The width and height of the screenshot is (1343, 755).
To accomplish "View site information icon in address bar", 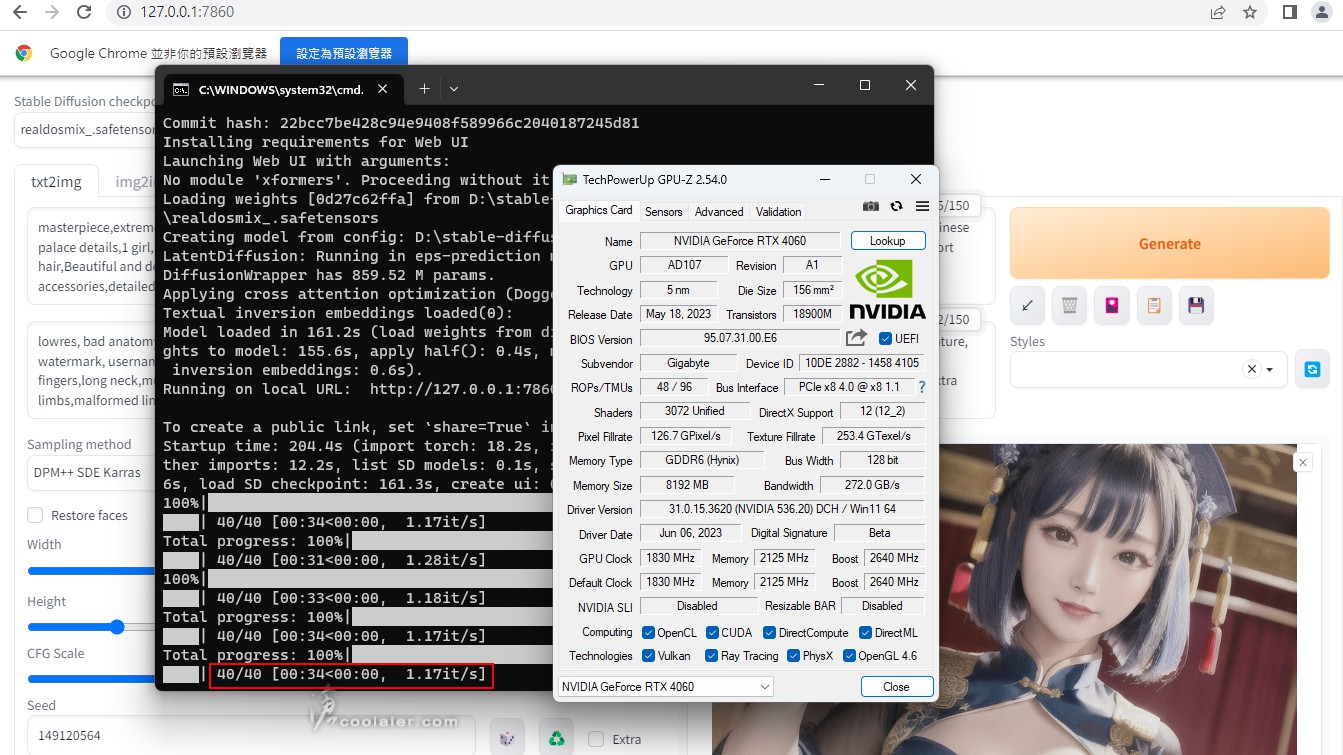I will tap(123, 13).
